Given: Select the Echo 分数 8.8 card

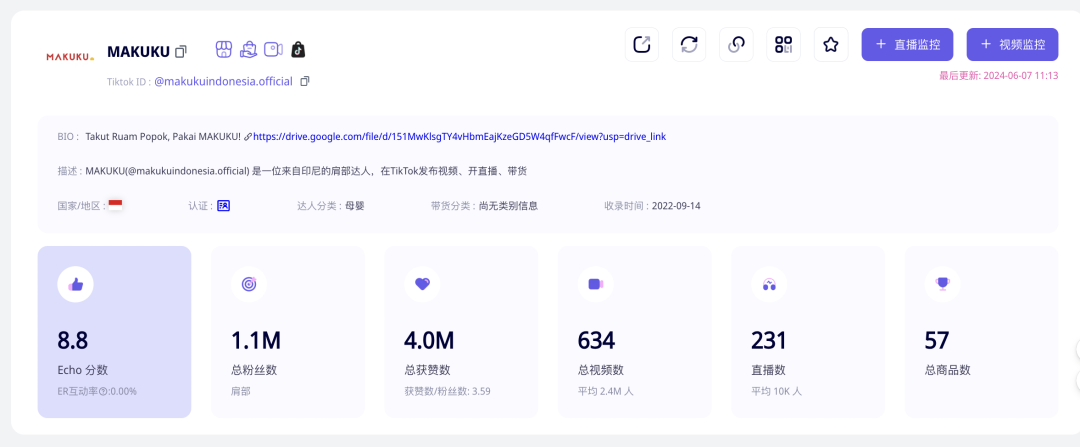Looking at the screenshot, I should tap(114, 331).
